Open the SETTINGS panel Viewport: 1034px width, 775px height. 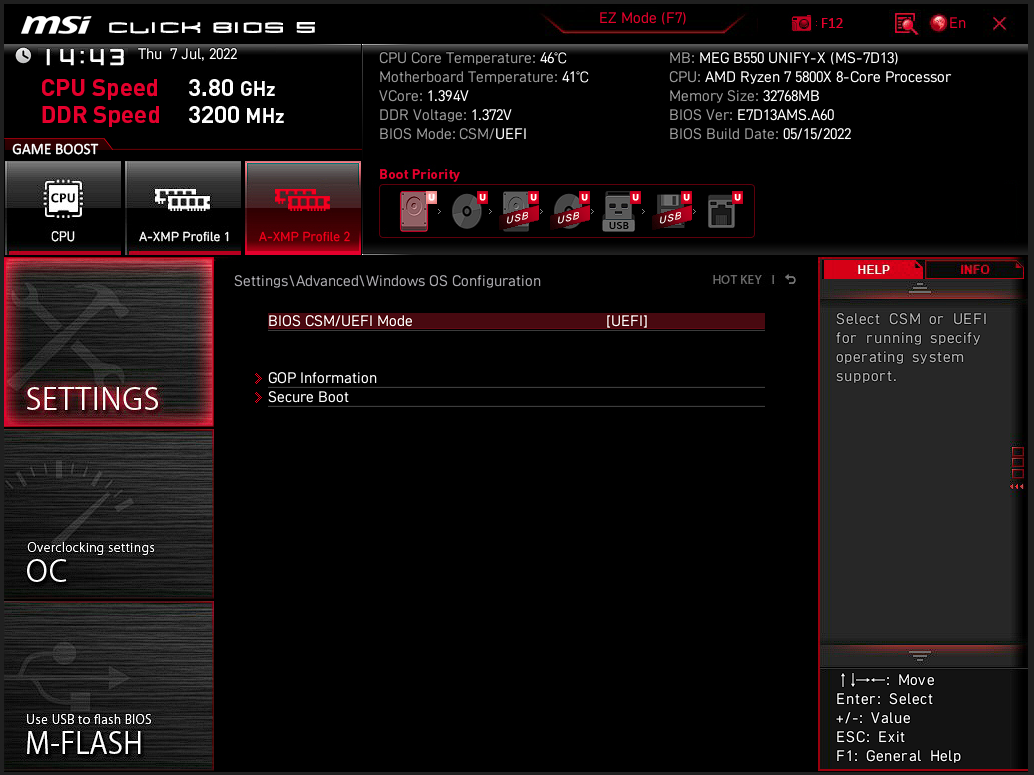click(109, 342)
